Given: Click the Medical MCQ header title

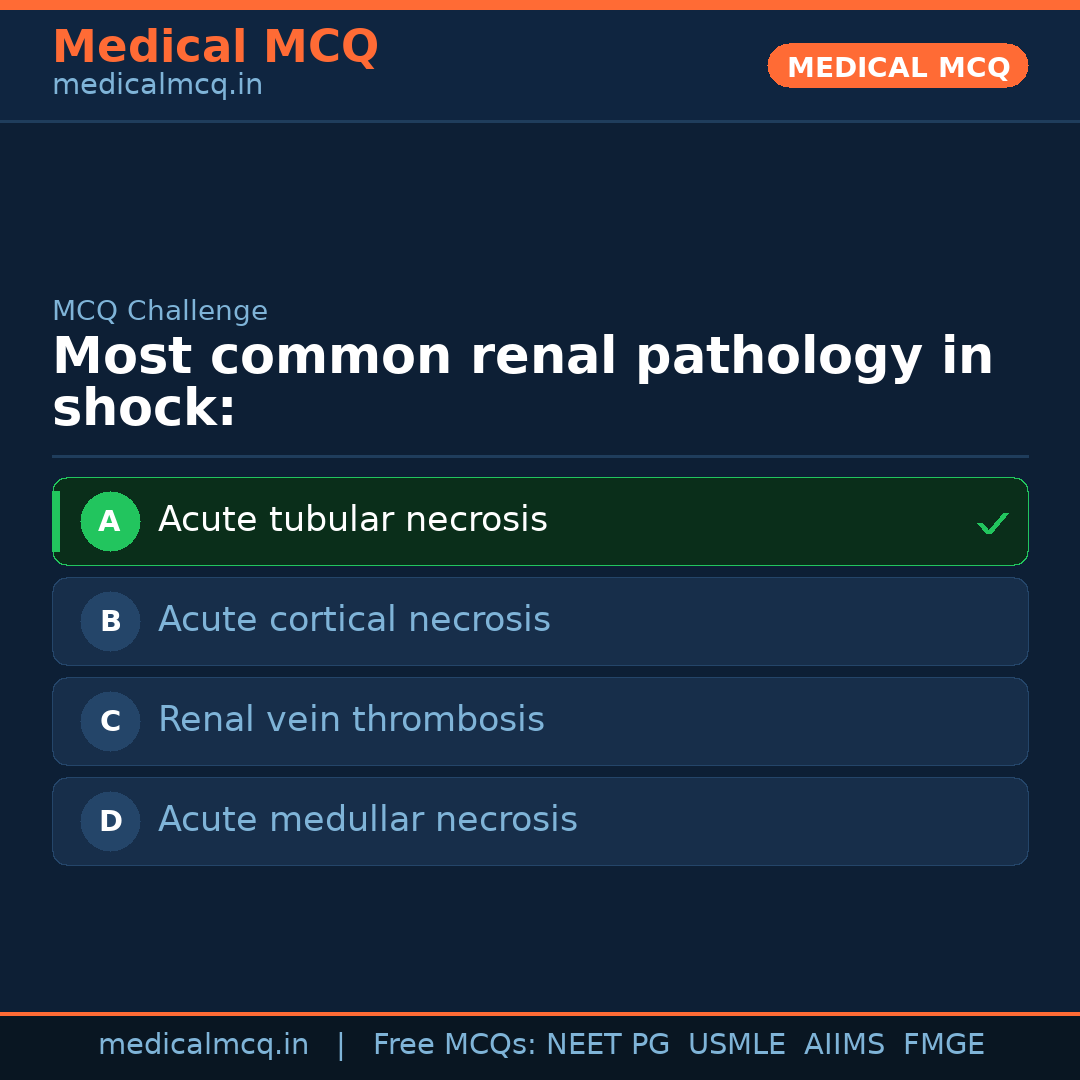Looking at the screenshot, I should [215, 47].
